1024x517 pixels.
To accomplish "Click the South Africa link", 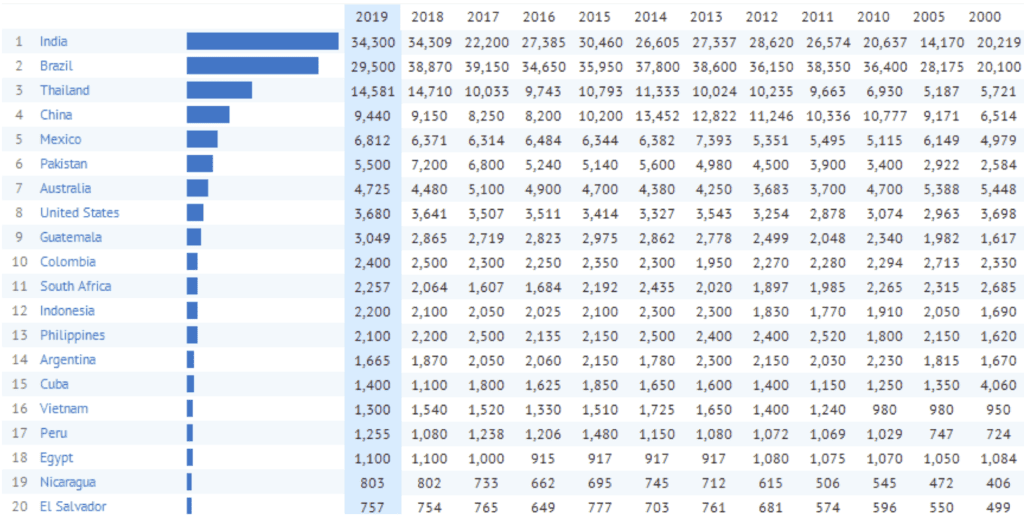I will (x=75, y=286).
